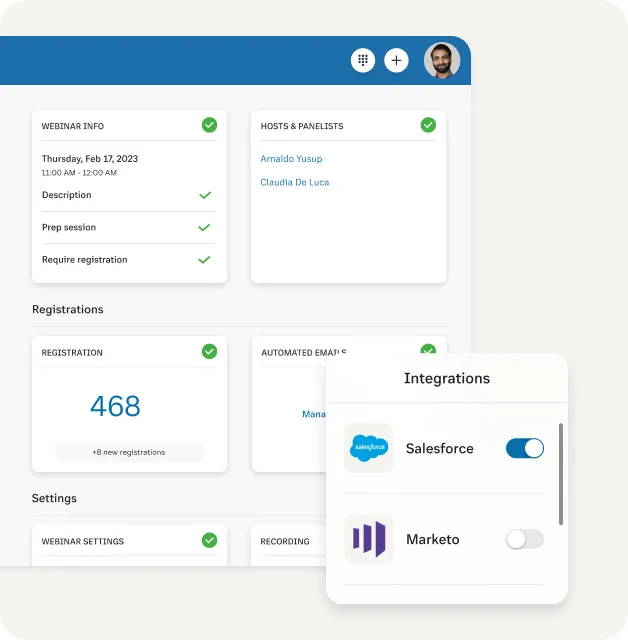Click the Integrations panel scrollbar

point(560,474)
